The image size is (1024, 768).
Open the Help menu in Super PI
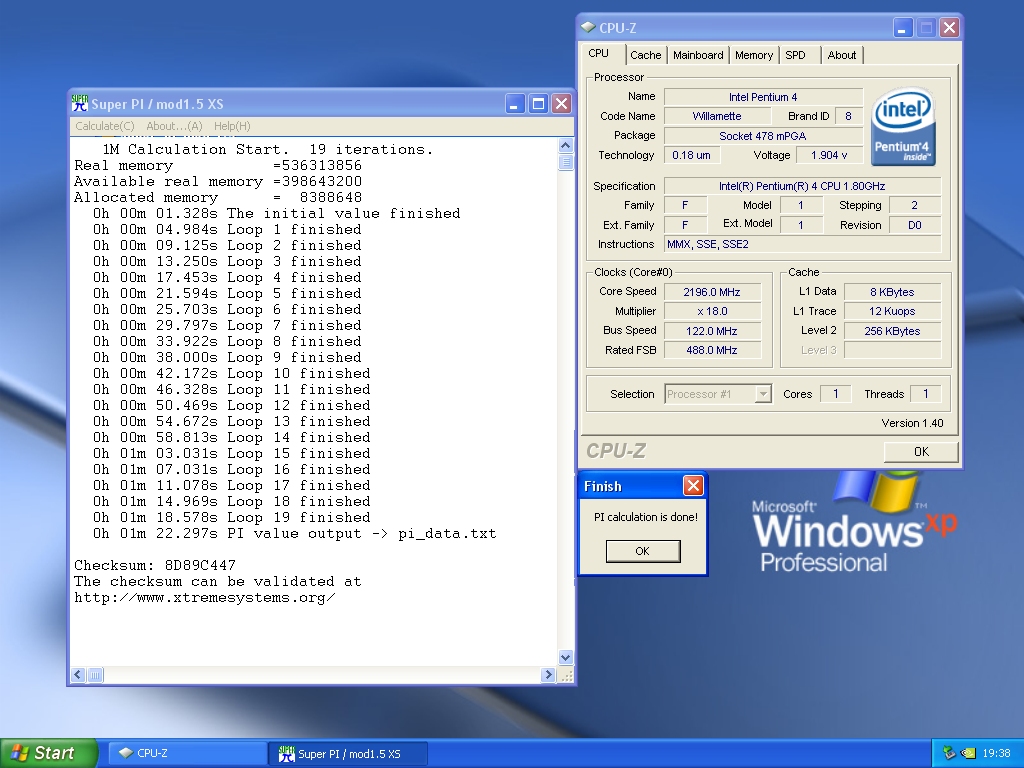pyautogui.click(x=232, y=126)
